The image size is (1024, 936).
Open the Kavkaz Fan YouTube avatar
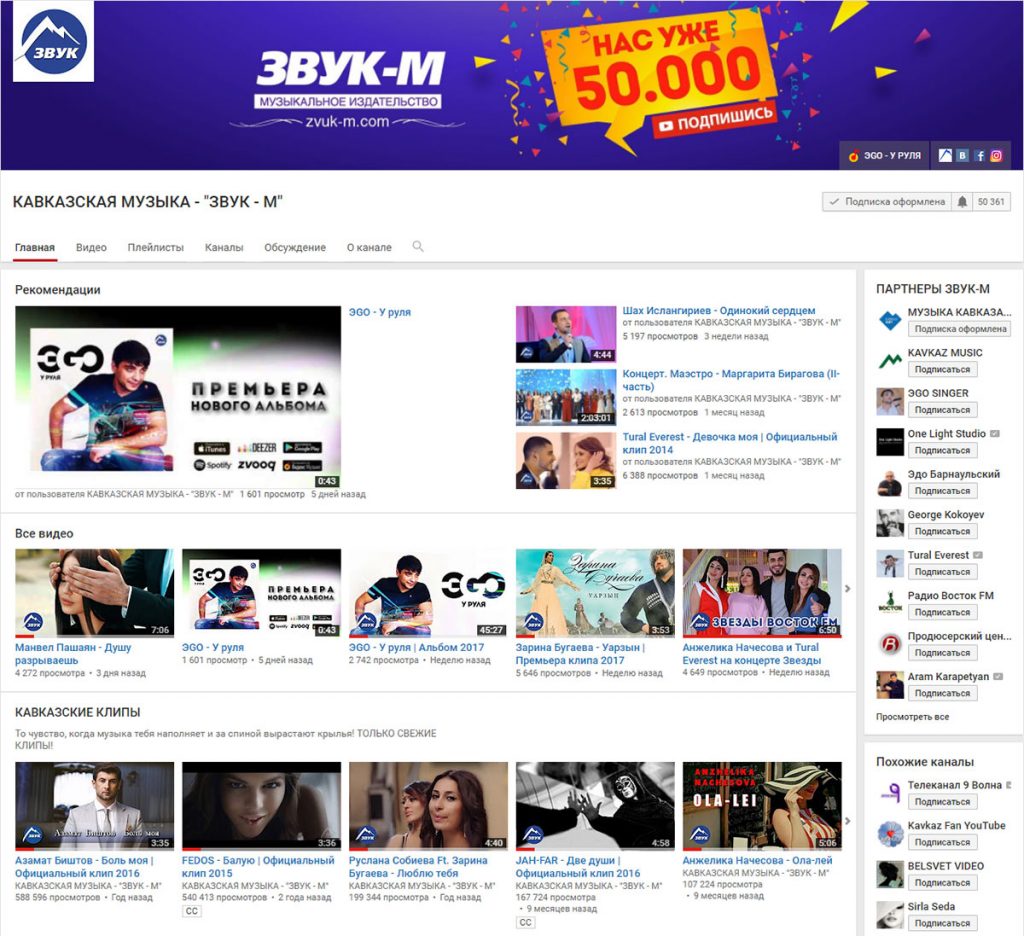point(890,833)
